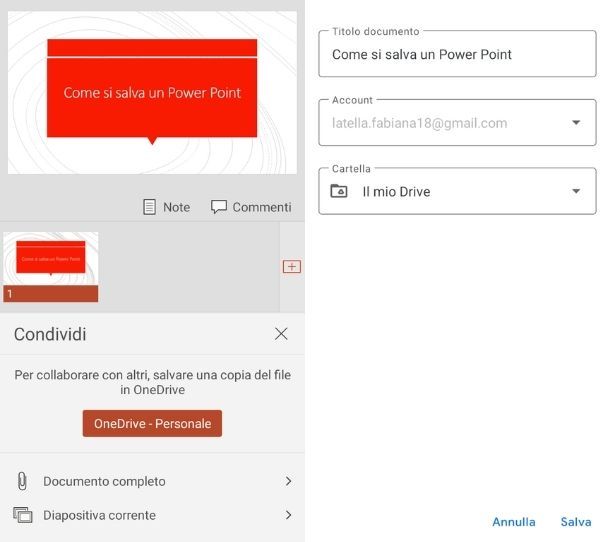The image size is (610, 542).
Task: Click the Drive folder icon in Cartella
Action: 339,191
